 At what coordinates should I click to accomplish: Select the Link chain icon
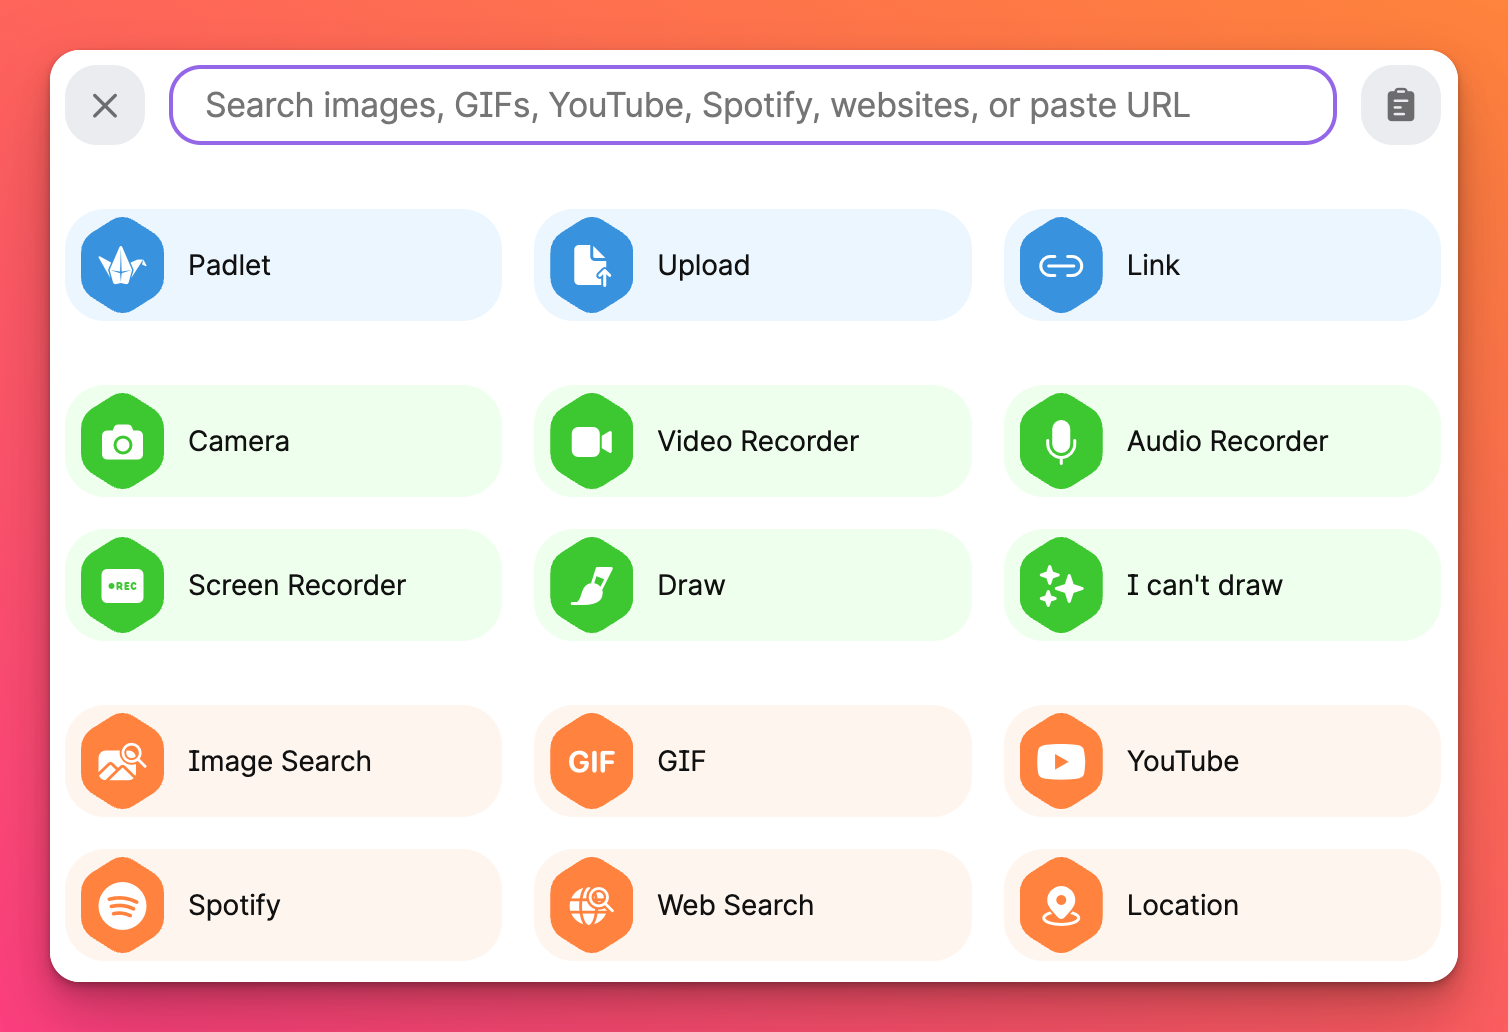pos(1061,265)
